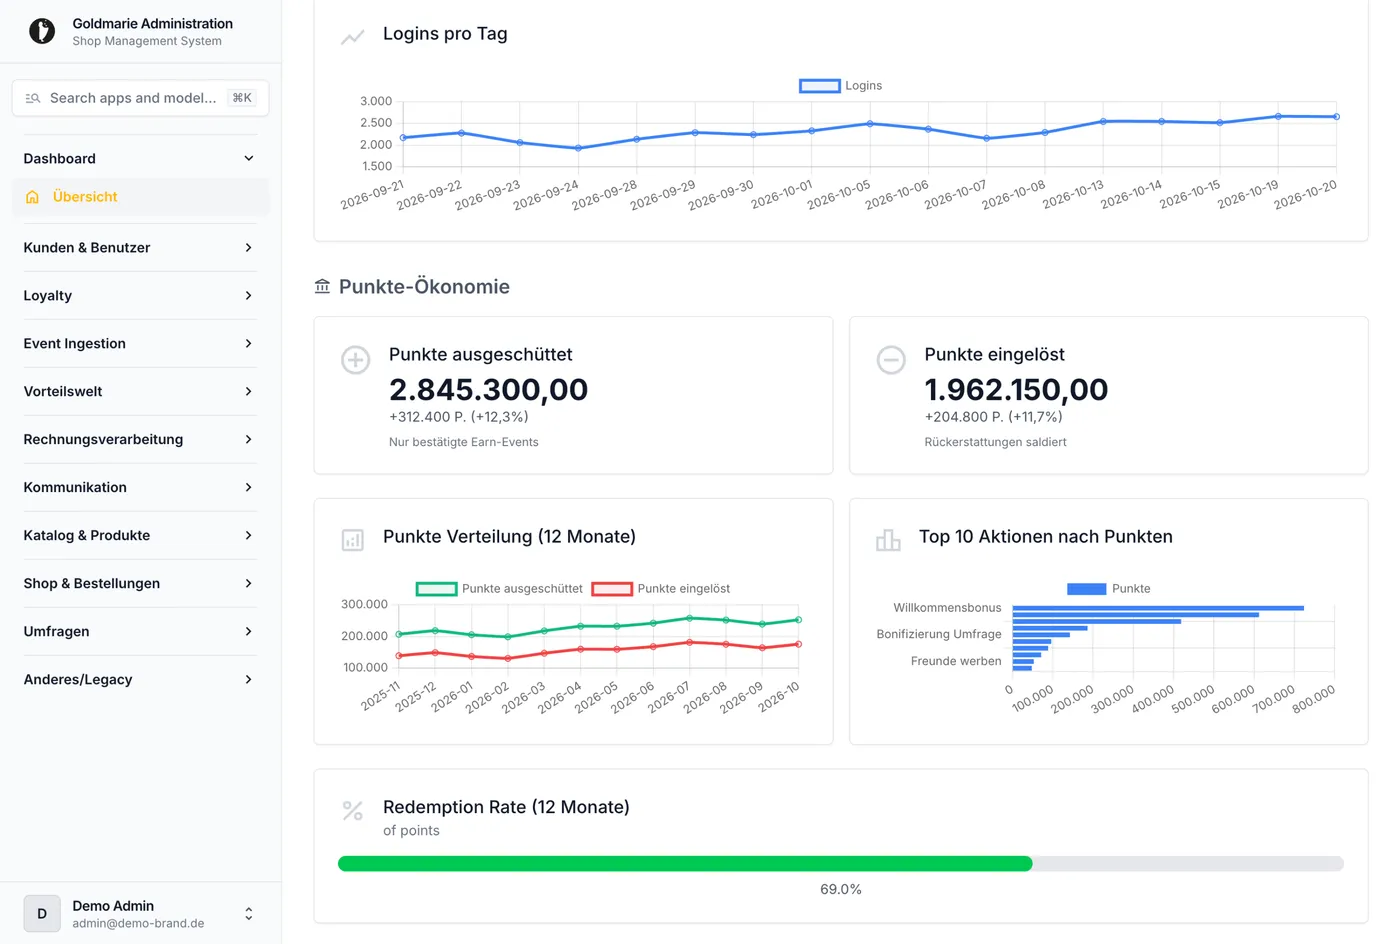Expand the Loyalty section

pyautogui.click(x=140, y=295)
